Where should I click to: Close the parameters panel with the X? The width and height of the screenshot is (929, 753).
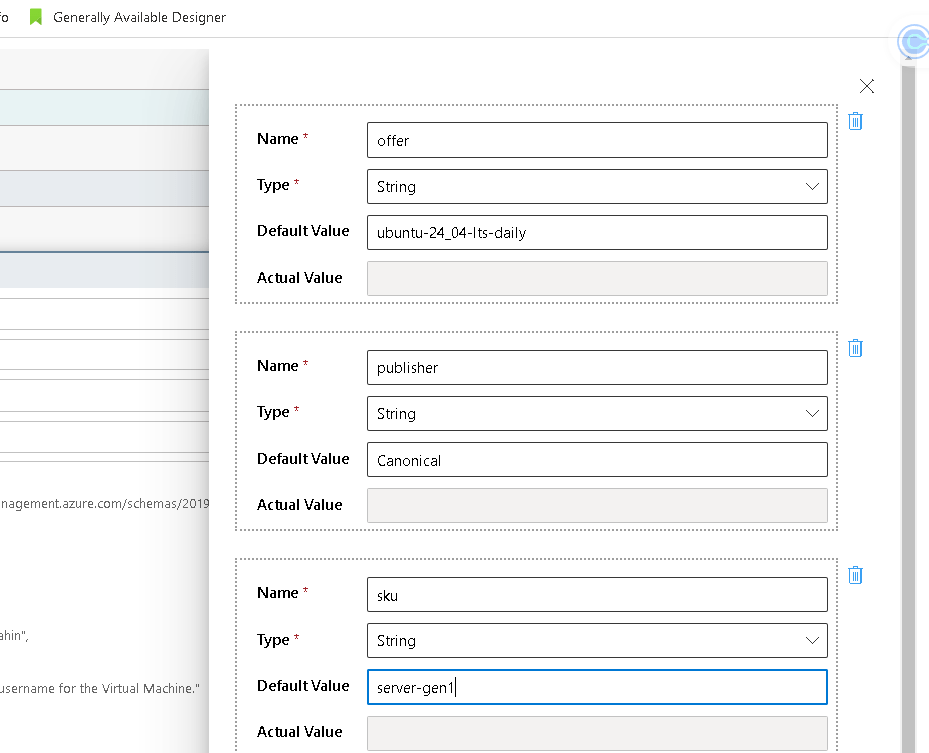[866, 86]
